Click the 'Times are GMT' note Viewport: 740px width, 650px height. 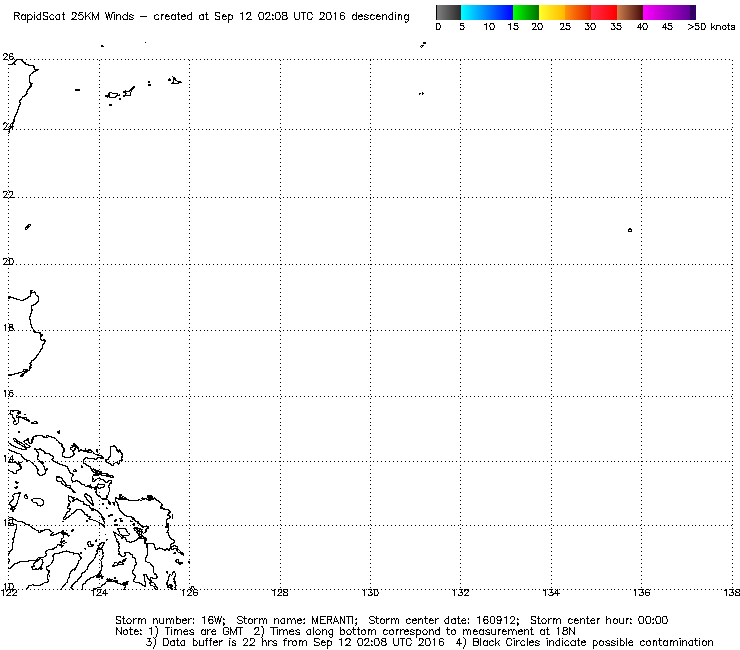(203, 632)
